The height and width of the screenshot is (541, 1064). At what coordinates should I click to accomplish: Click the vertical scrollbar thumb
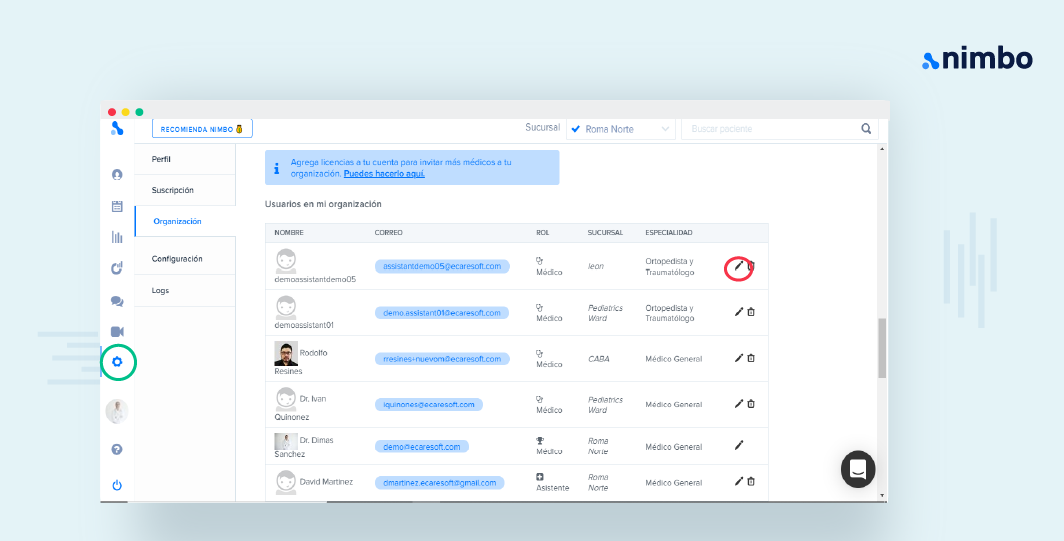pos(882,348)
